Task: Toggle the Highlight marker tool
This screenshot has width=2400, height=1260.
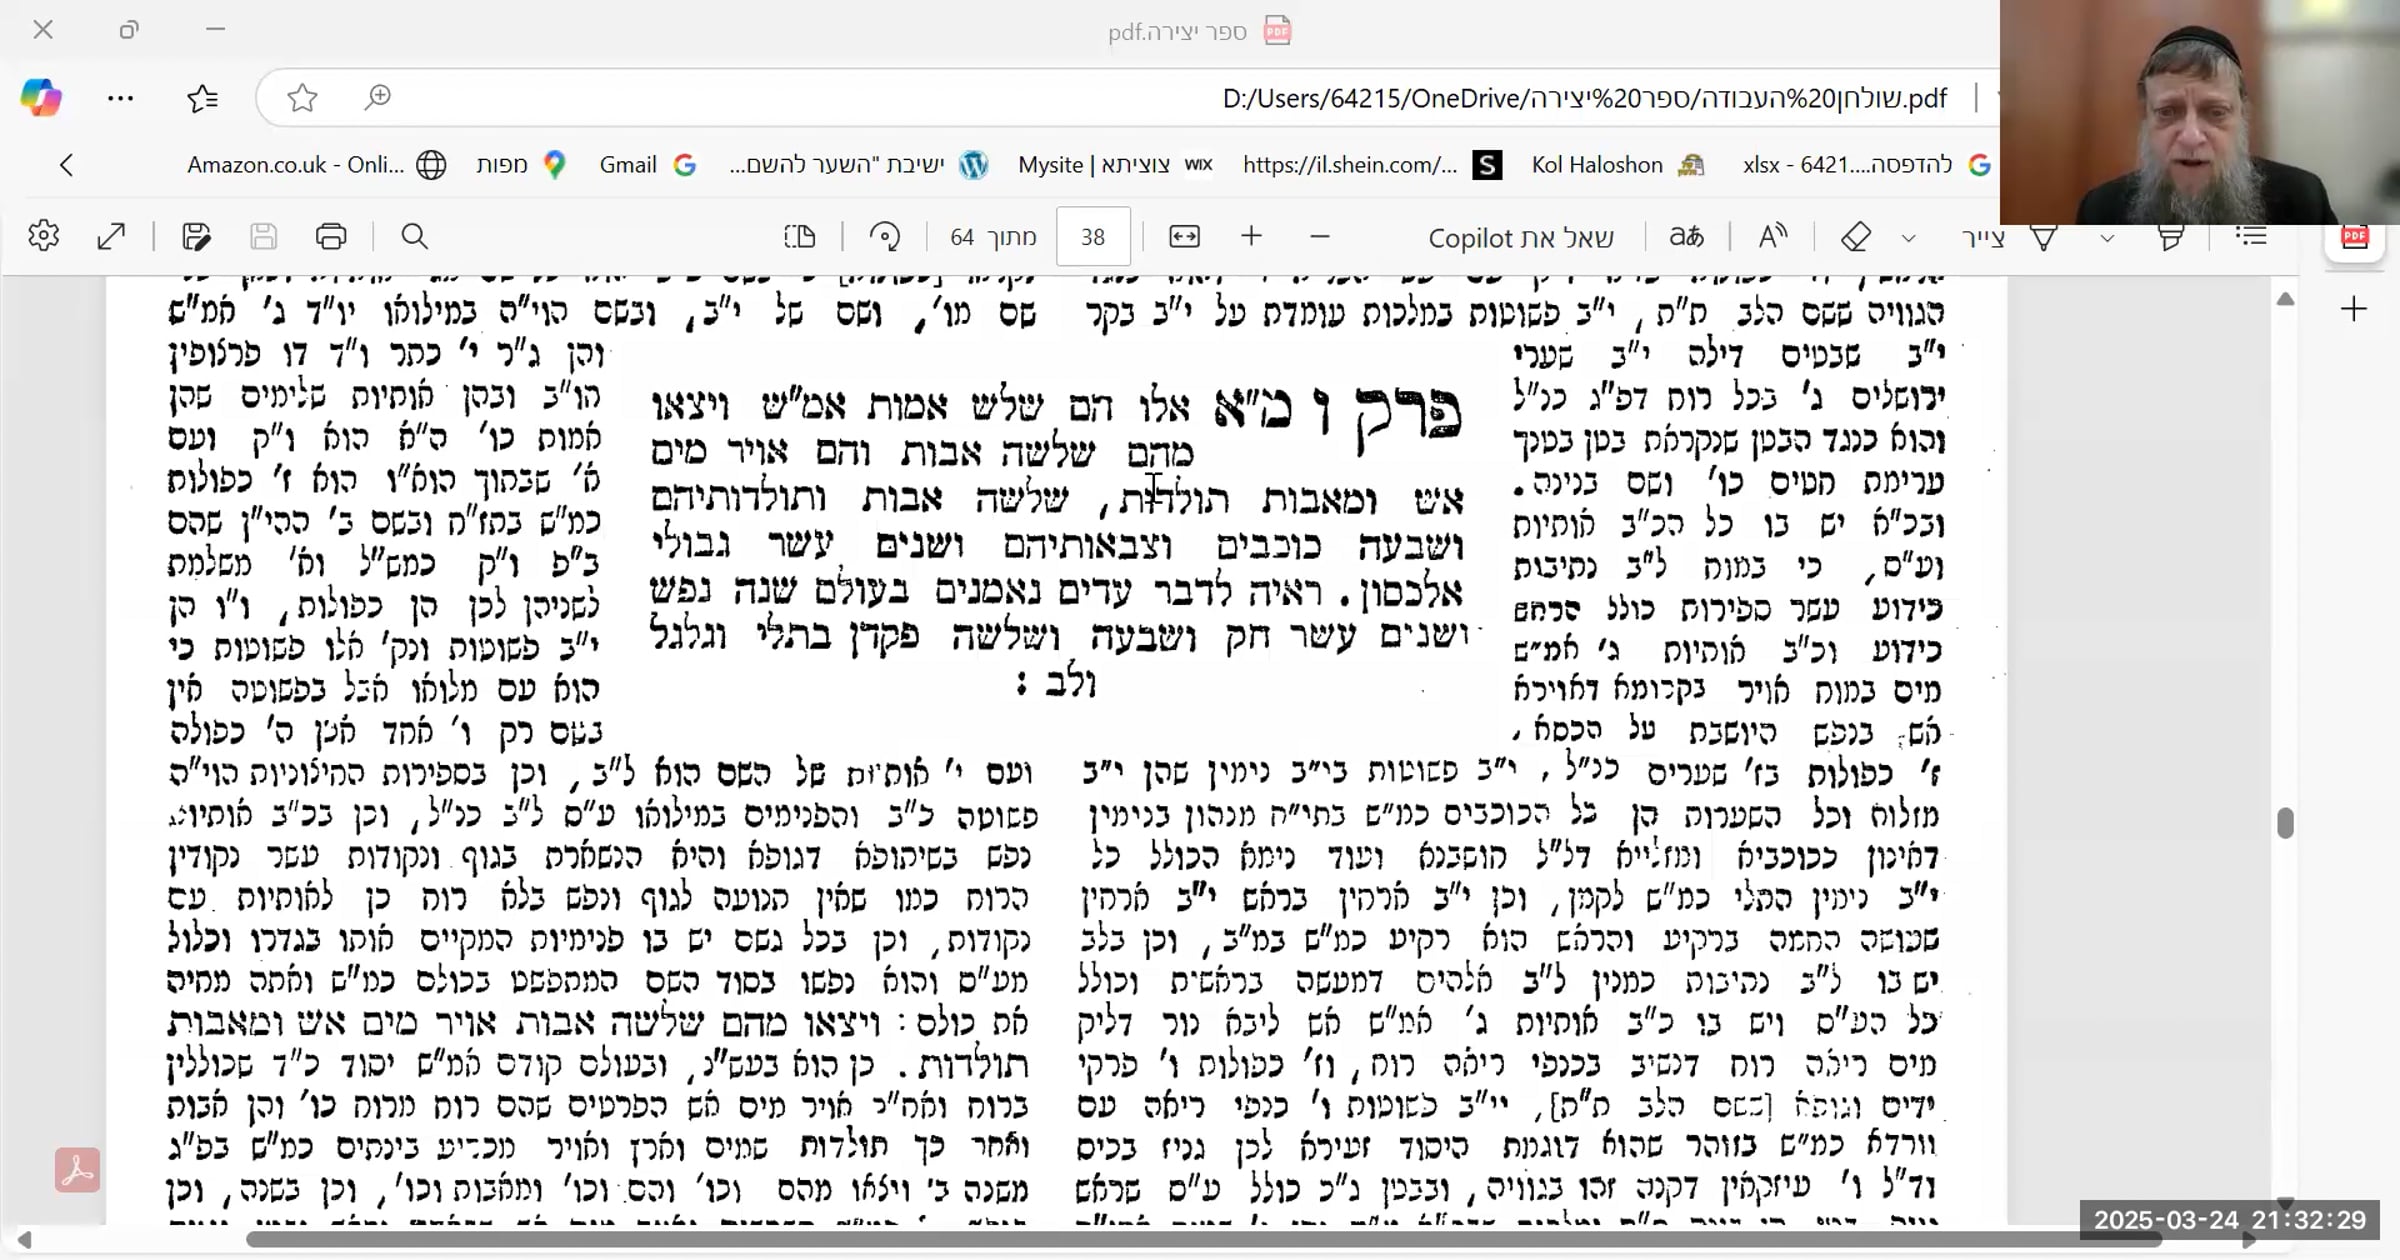Action: (2171, 237)
